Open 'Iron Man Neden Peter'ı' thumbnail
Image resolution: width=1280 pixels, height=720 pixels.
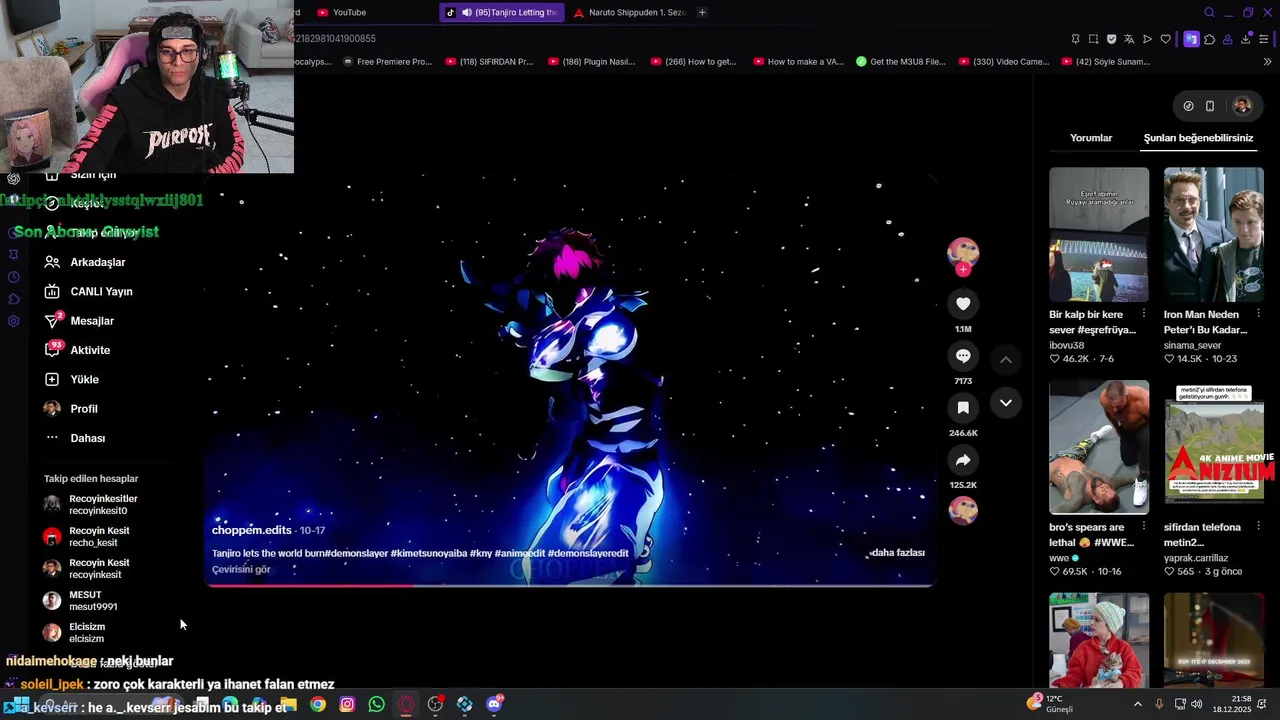point(1214,235)
